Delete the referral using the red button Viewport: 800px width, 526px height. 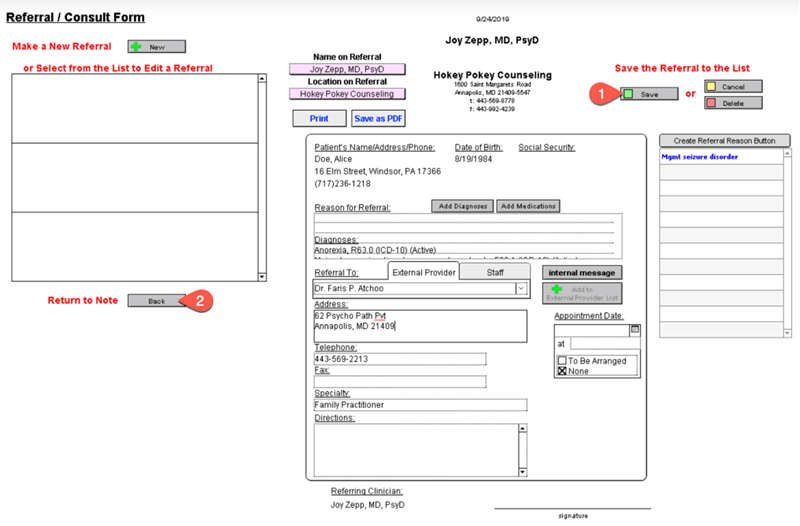(733, 103)
